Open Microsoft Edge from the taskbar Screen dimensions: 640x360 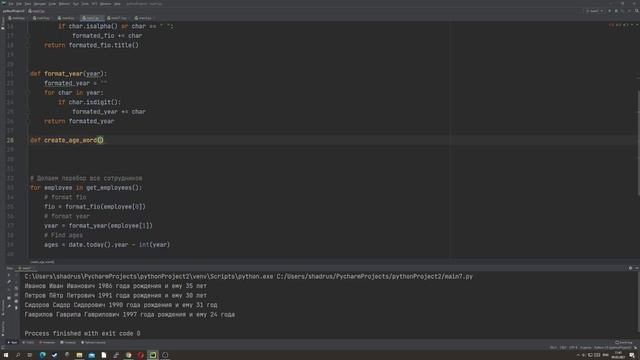click(42, 355)
